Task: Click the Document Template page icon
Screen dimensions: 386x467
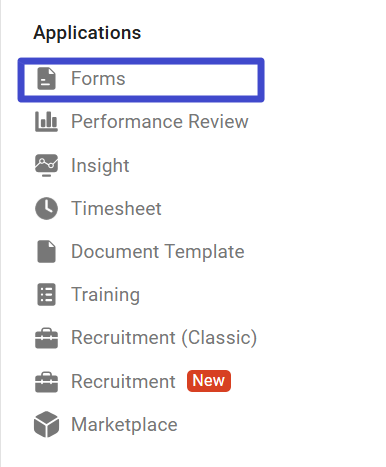Action: click(46, 251)
